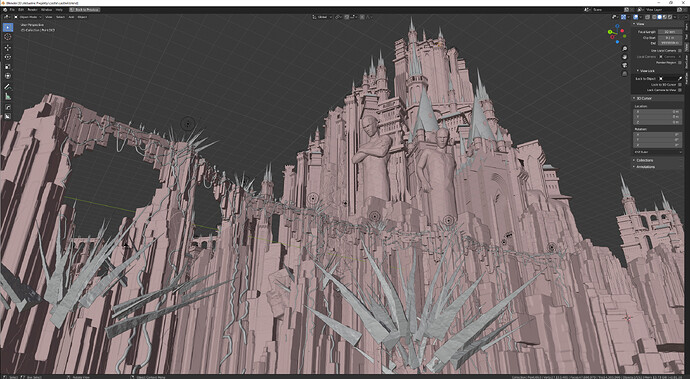Image resolution: width=690 pixels, height=379 pixels.
Task: Select the 3D Cursor tool
Action: 7,37
